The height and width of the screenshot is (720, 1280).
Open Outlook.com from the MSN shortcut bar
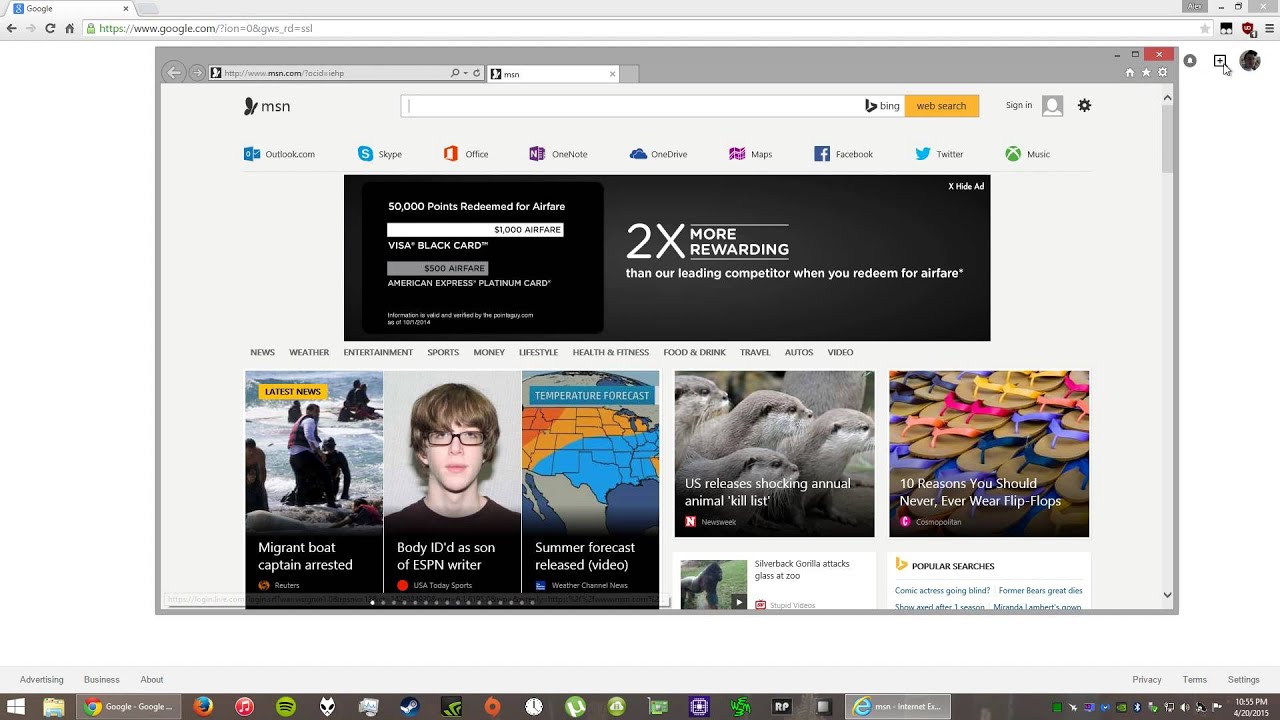point(279,154)
